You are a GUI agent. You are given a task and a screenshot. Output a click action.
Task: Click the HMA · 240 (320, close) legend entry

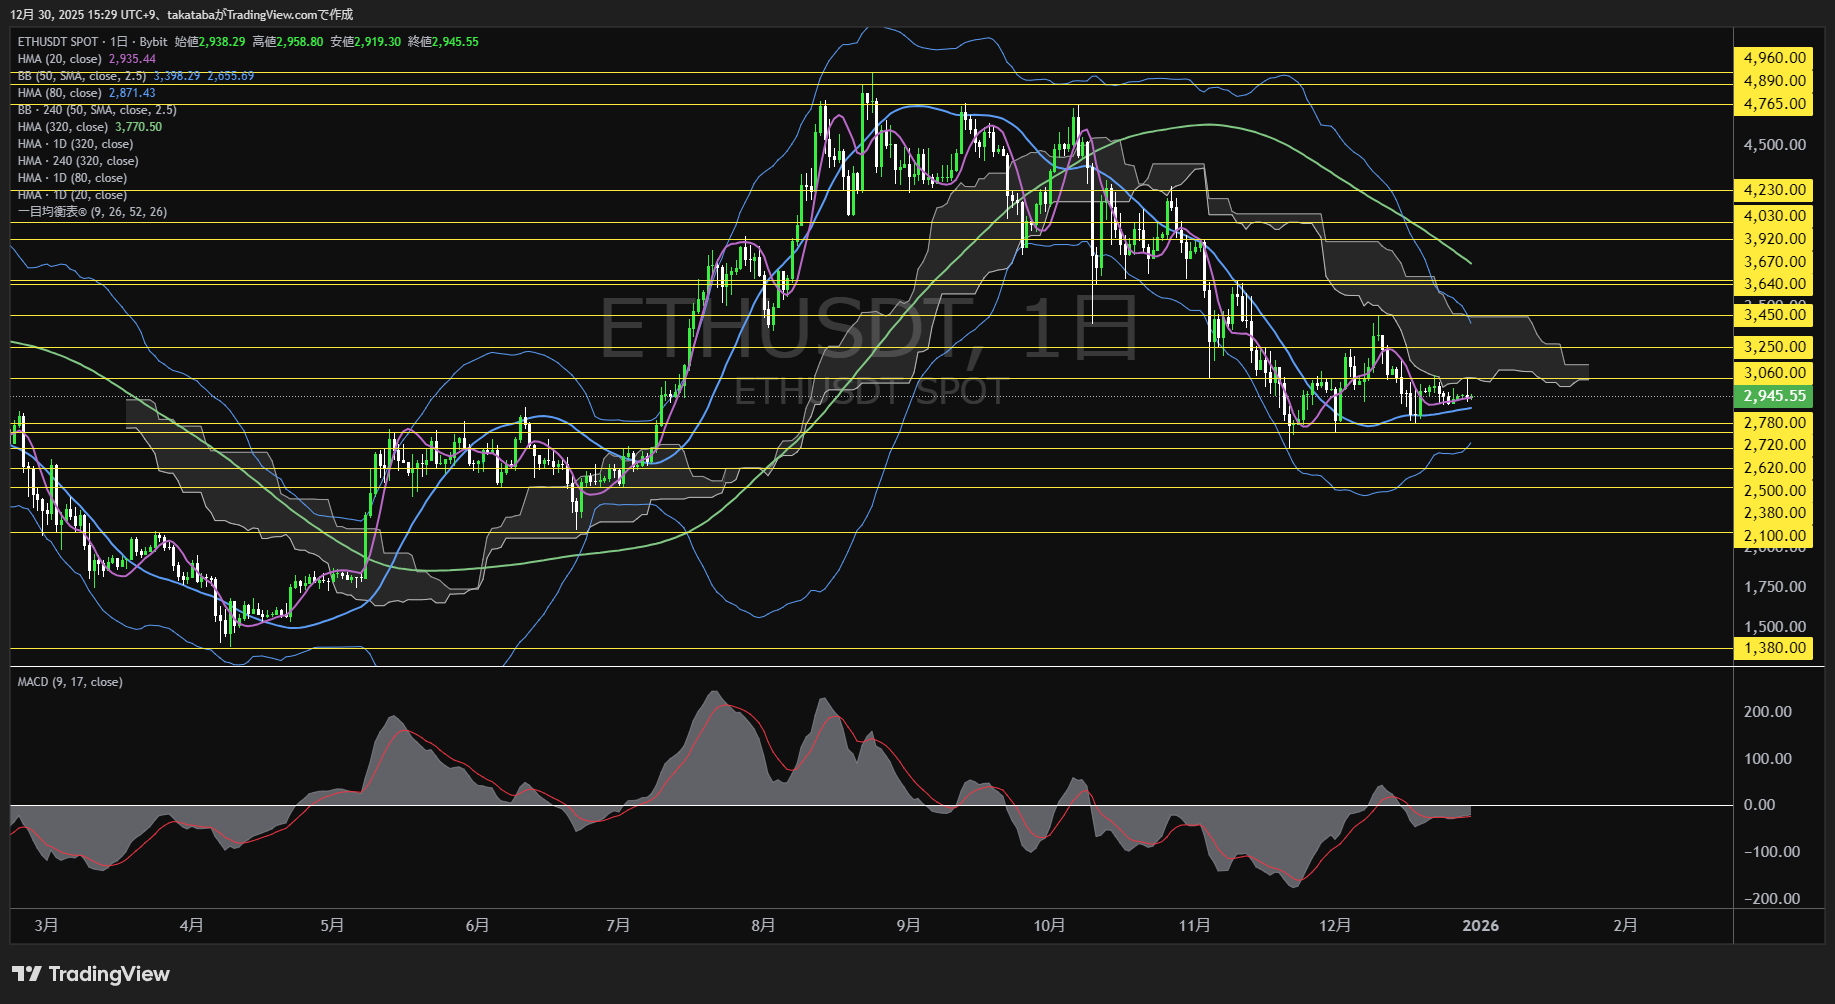[x=78, y=161]
